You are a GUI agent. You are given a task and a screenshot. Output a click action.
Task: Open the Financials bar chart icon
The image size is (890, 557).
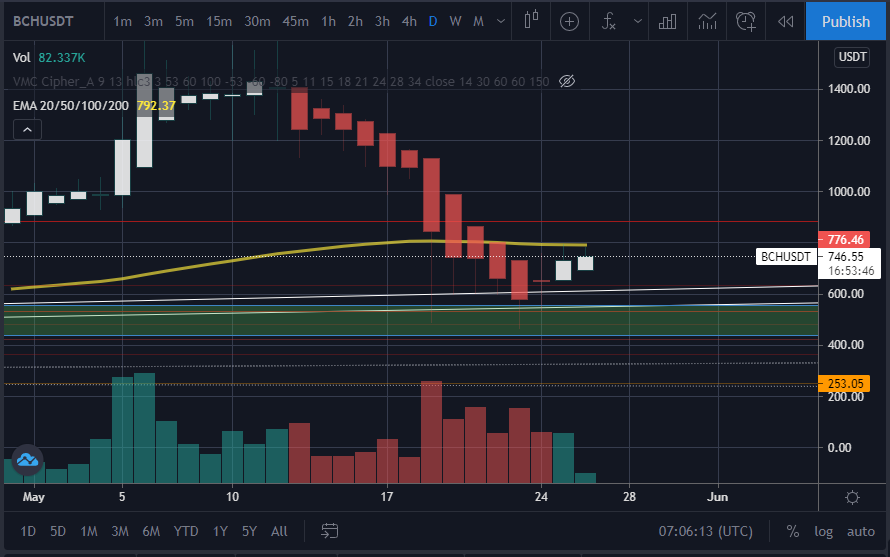point(668,21)
